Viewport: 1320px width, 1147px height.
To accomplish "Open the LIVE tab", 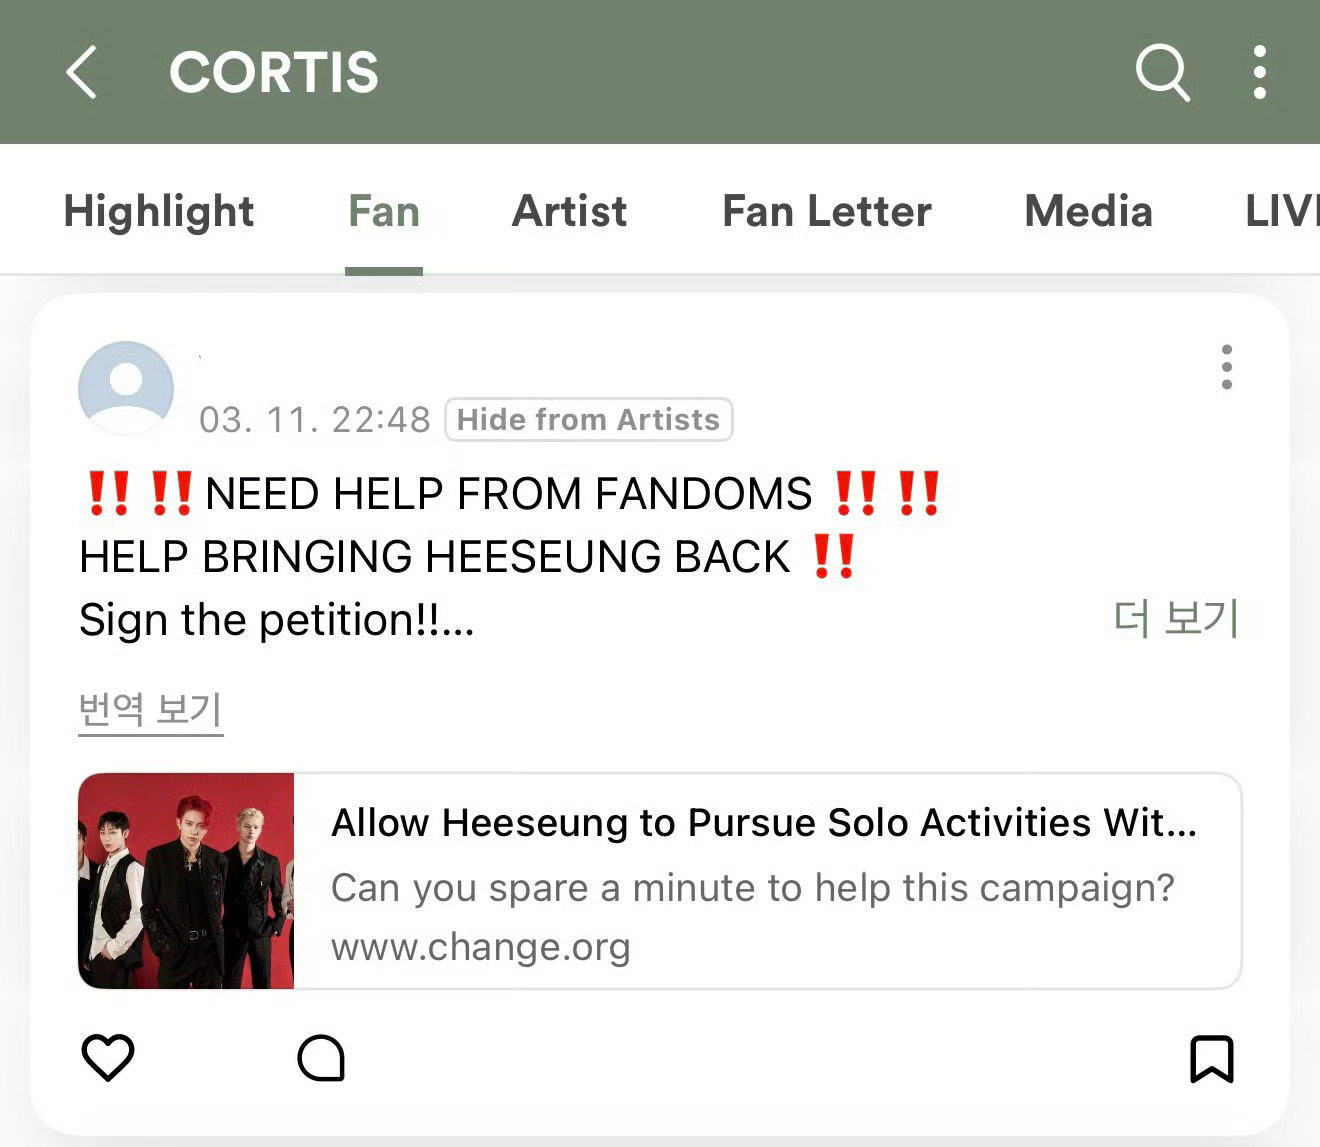I will (1282, 212).
